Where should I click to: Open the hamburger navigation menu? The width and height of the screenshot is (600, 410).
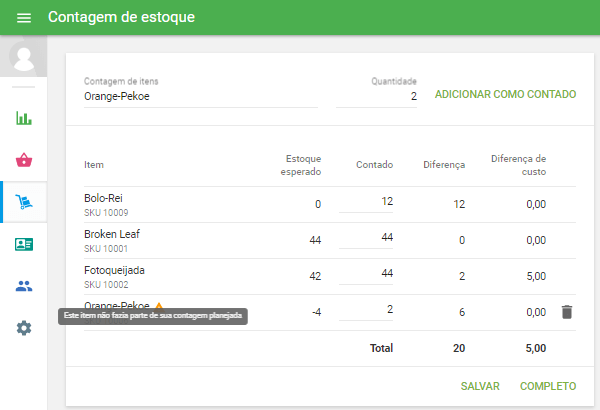24,18
